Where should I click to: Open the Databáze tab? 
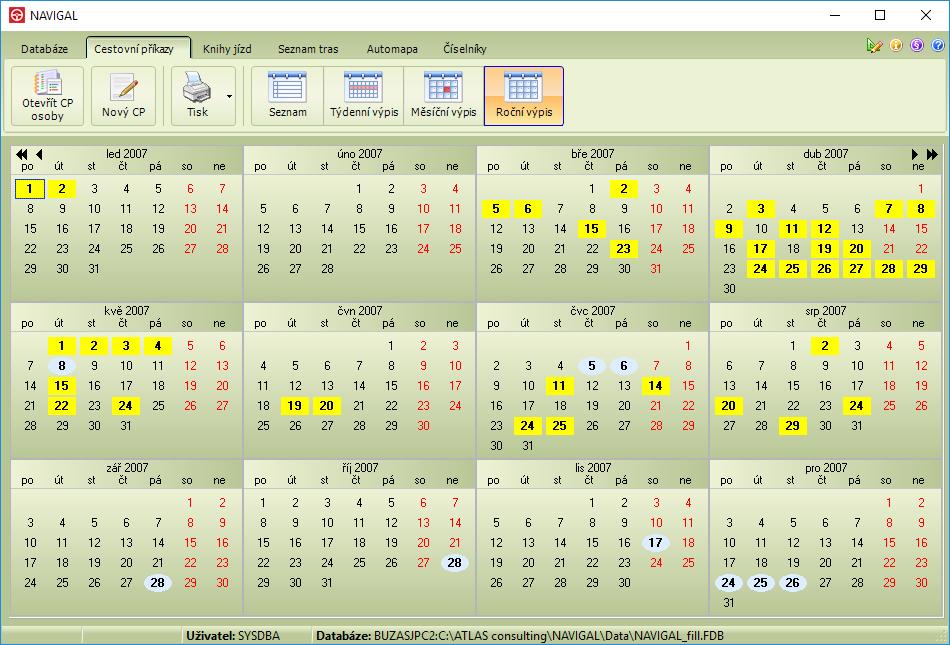pos(44,49)
